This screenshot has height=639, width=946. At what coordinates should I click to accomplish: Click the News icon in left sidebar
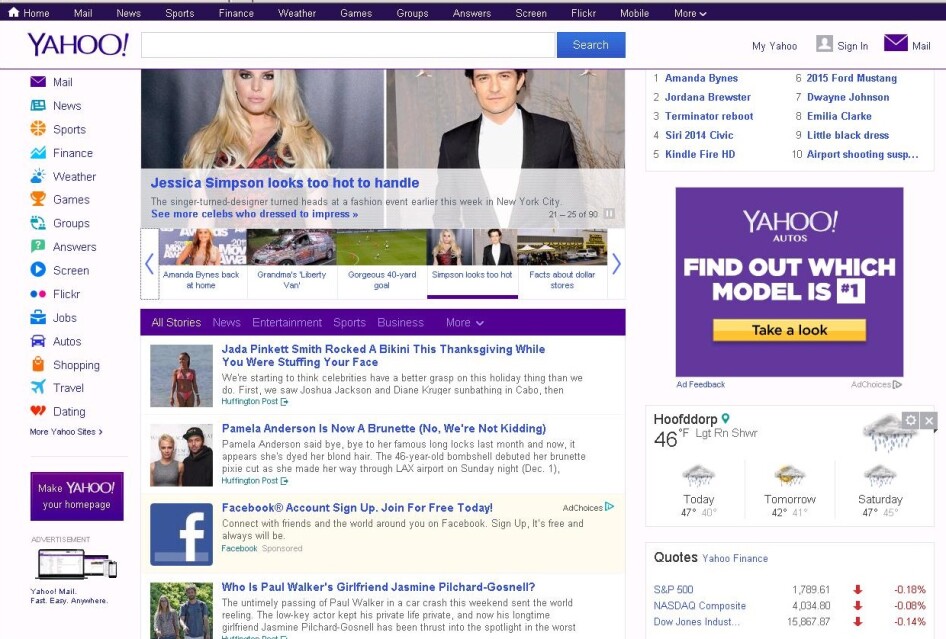click(38, 106)
